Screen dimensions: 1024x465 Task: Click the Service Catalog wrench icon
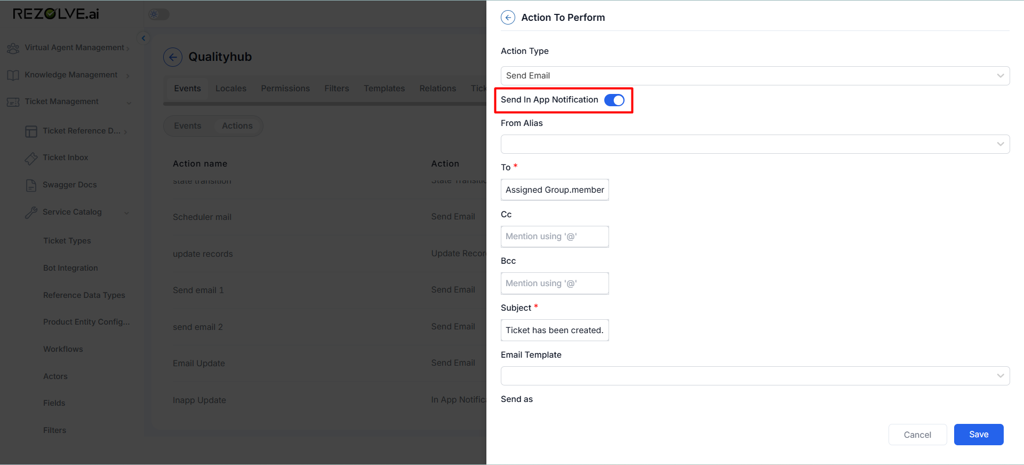31,212
